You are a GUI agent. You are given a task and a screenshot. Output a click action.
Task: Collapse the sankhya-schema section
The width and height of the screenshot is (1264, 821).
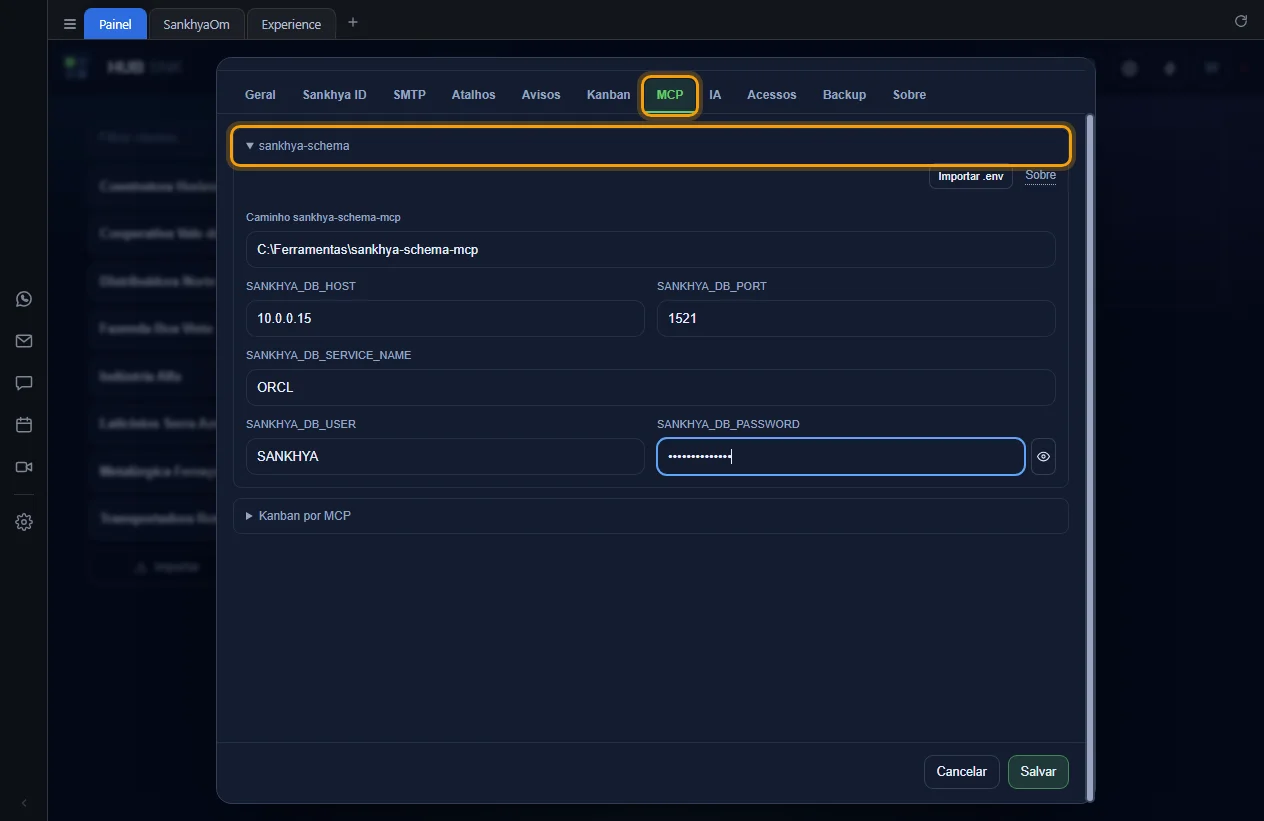point(651,146)
